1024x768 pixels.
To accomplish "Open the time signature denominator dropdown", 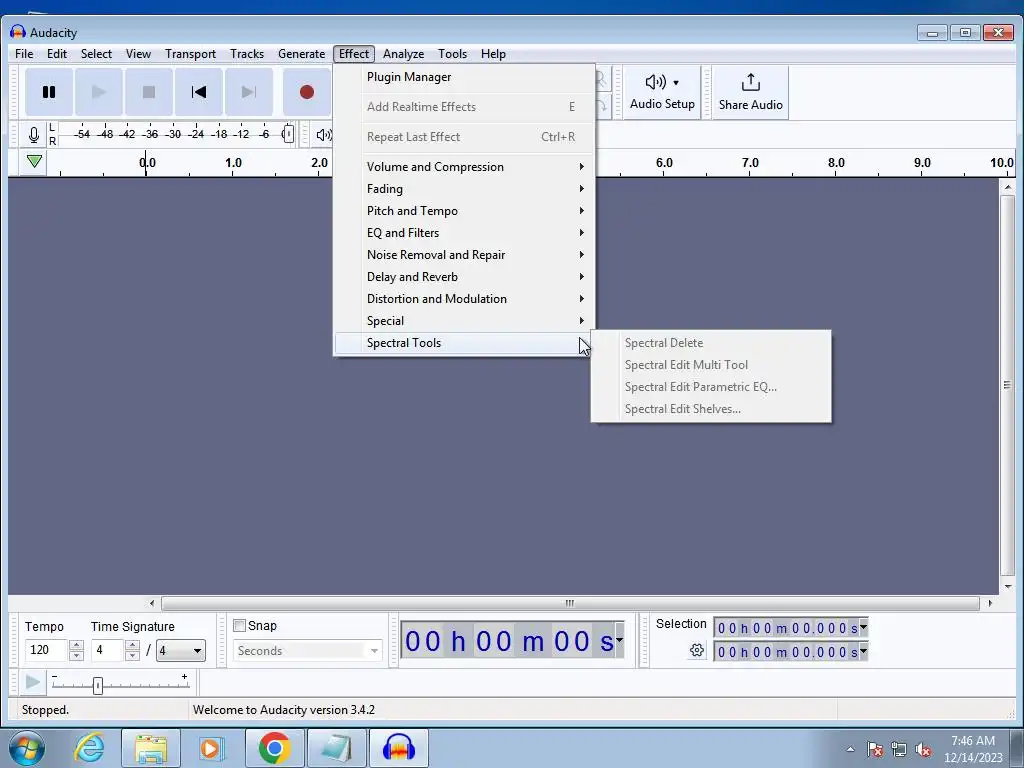I will (x=180, y=650).
